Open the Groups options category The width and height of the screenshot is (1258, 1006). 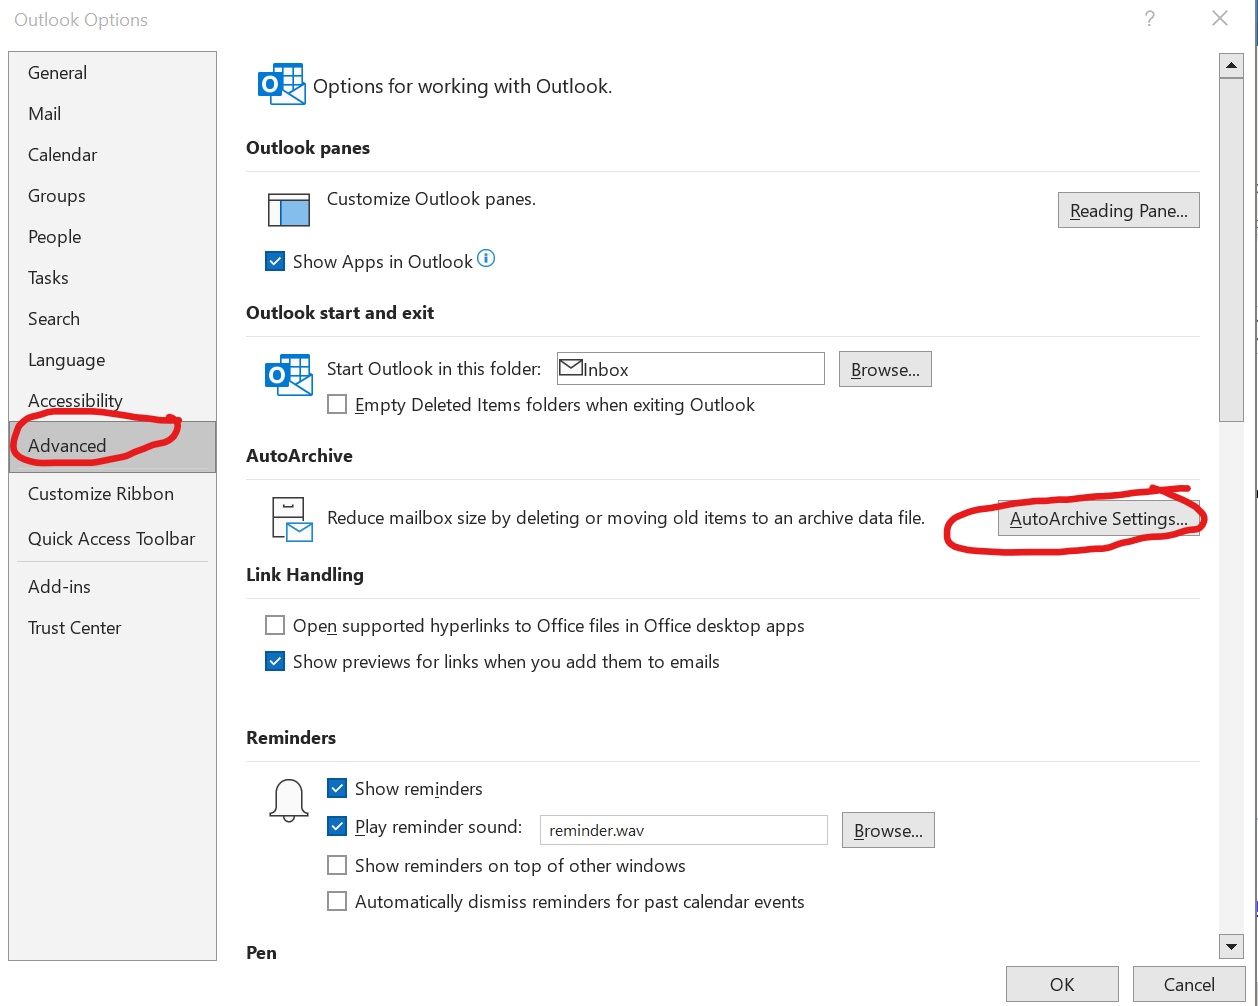click(x=112, y=196)
